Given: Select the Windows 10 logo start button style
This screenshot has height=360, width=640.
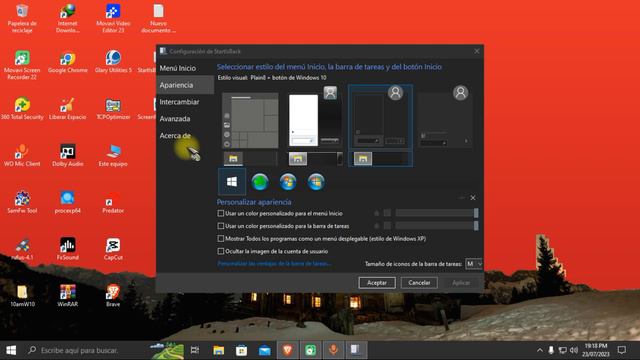Looking at the screenshot, I should click(x=232, y=182).
